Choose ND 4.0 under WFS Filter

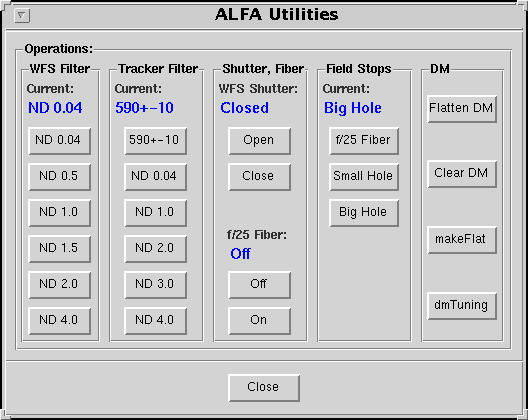point(59,321)
